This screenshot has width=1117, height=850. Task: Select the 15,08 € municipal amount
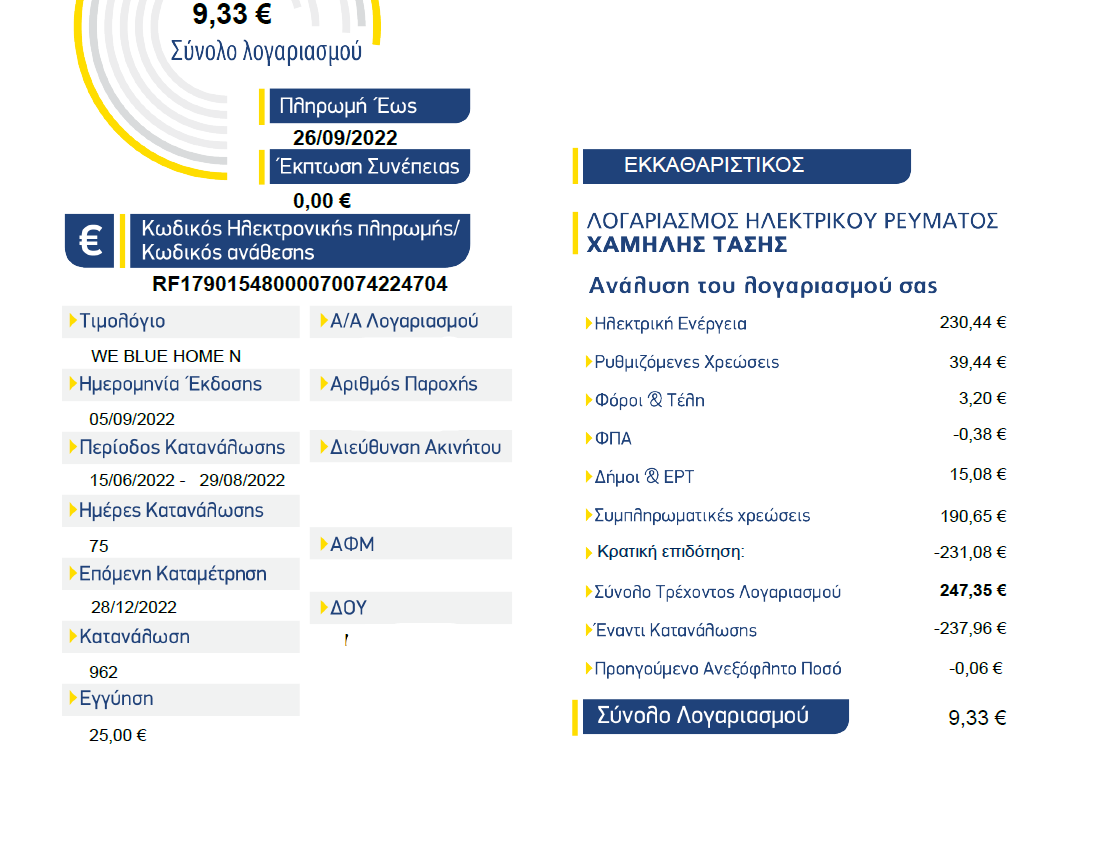click(978, 475)
